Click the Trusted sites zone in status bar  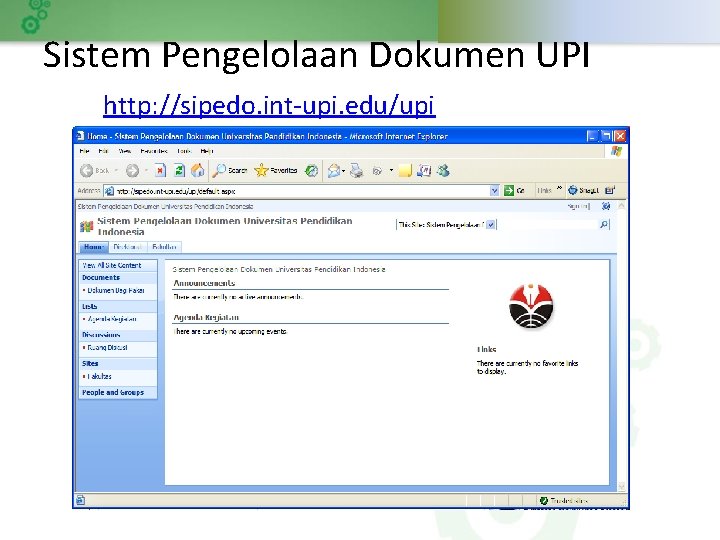(564, 501)
